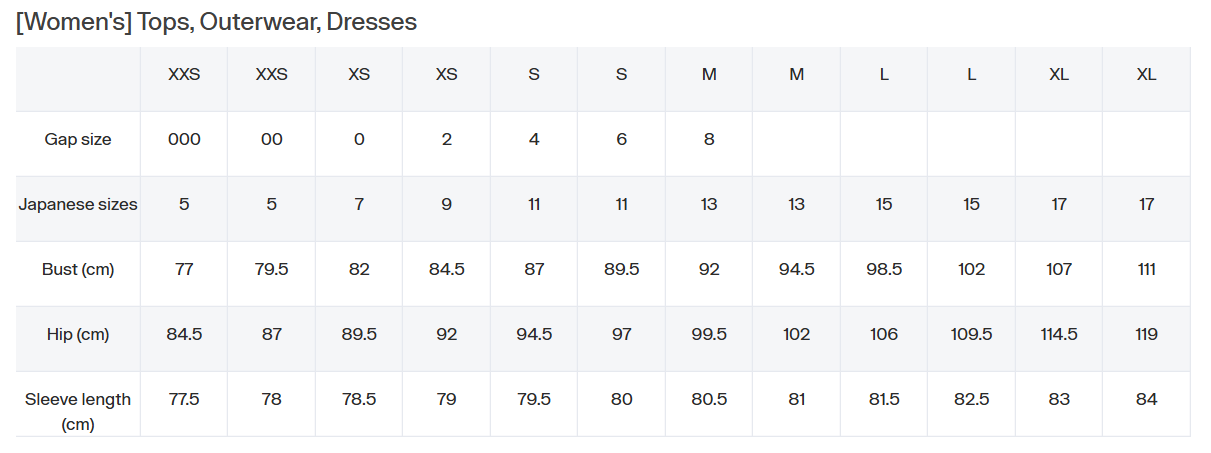Click the Women's Tops, Outerwear, Dresses heading
This screenshot has height=453, width=1211.
tap(216, 22)
